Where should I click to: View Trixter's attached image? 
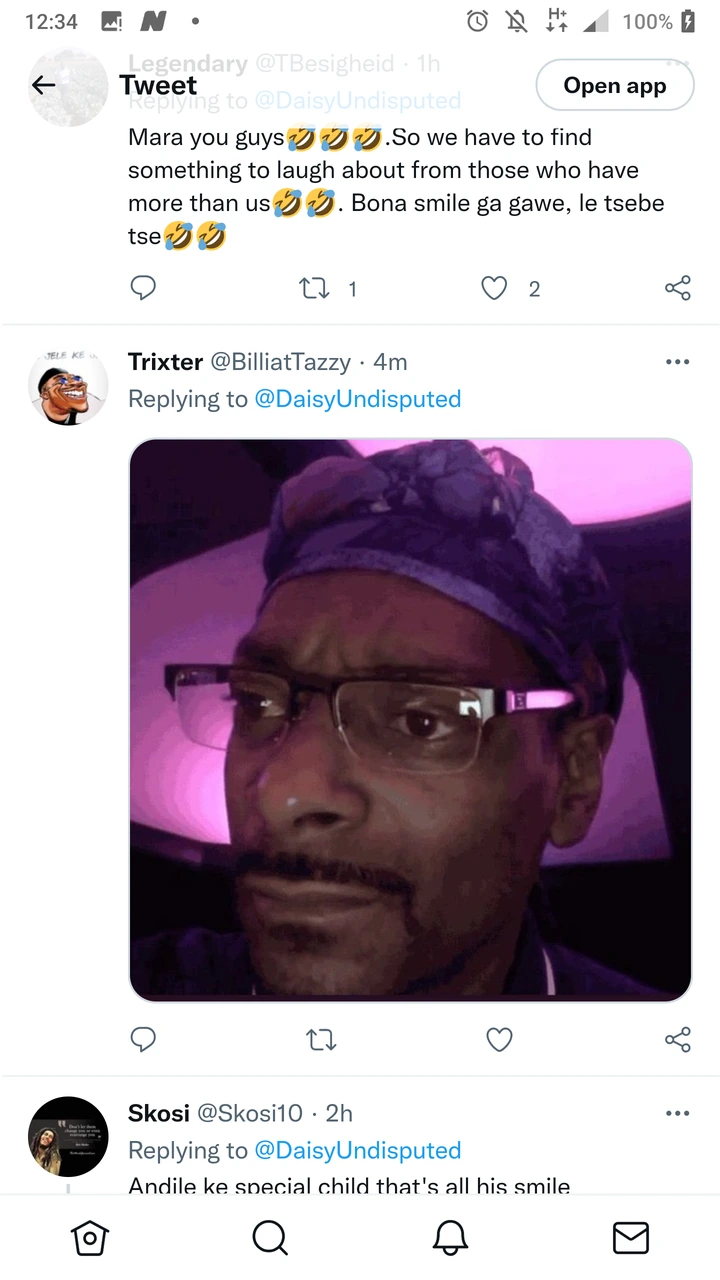click(x=411, y=720)
